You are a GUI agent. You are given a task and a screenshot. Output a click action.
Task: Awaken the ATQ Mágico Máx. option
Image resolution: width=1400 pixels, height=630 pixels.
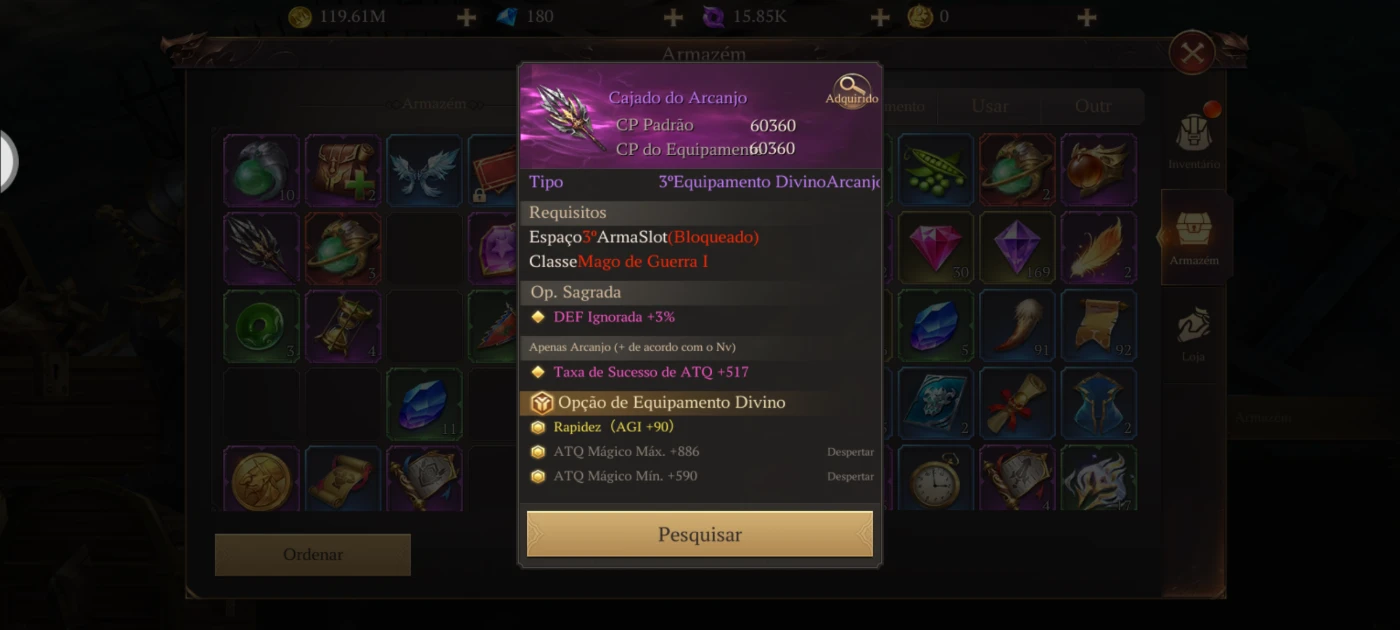pos(850,452)
